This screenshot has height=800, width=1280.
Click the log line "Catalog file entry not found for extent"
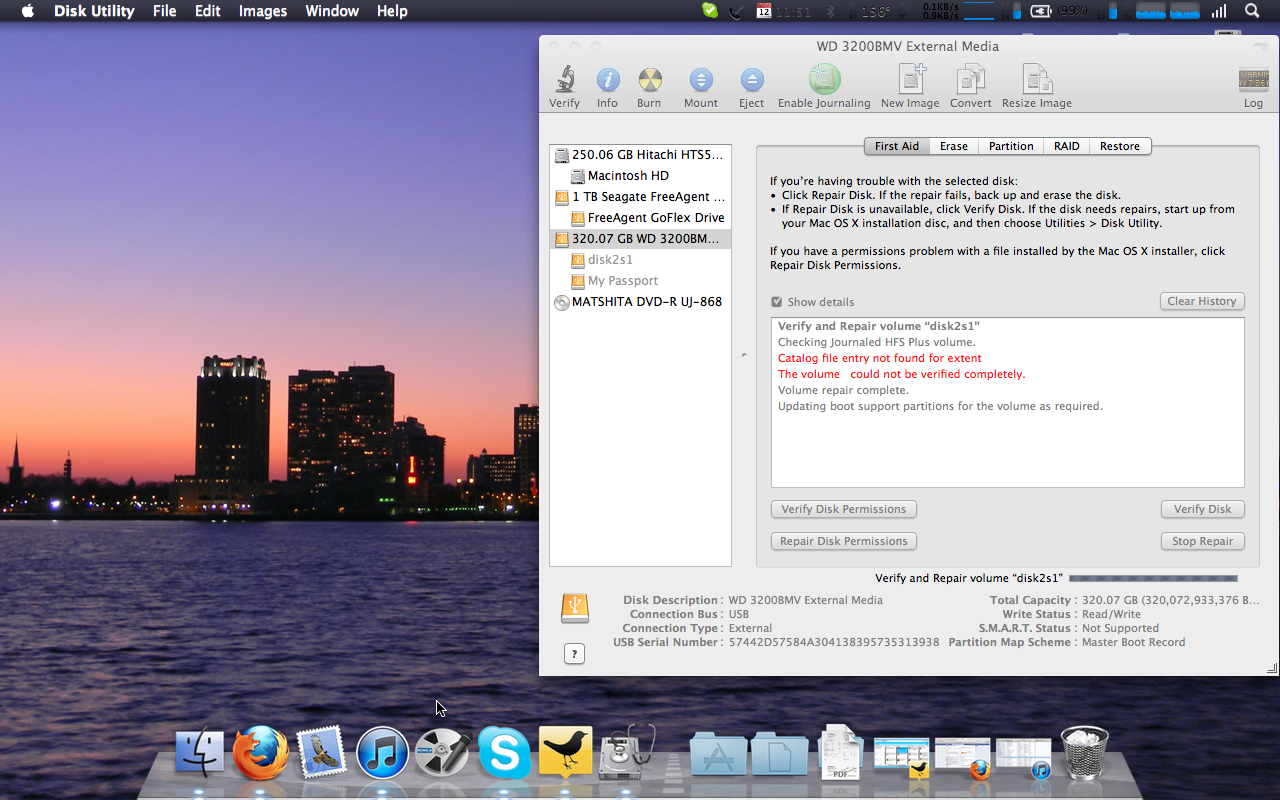pyautogui.click(x=880, y=358)
